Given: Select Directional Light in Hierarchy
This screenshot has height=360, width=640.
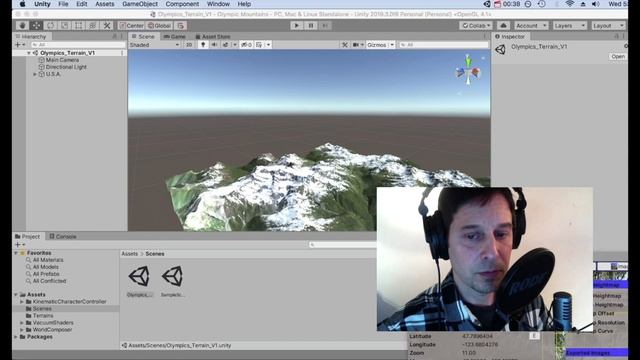Looking at the screenshot, I should click(66, 67).
